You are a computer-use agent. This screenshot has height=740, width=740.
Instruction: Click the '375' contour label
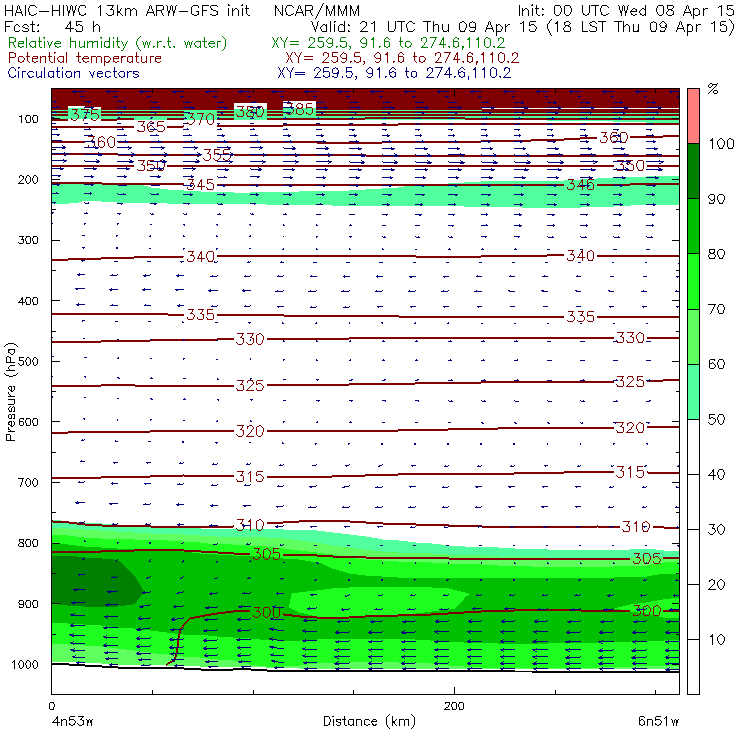[85, 115]
